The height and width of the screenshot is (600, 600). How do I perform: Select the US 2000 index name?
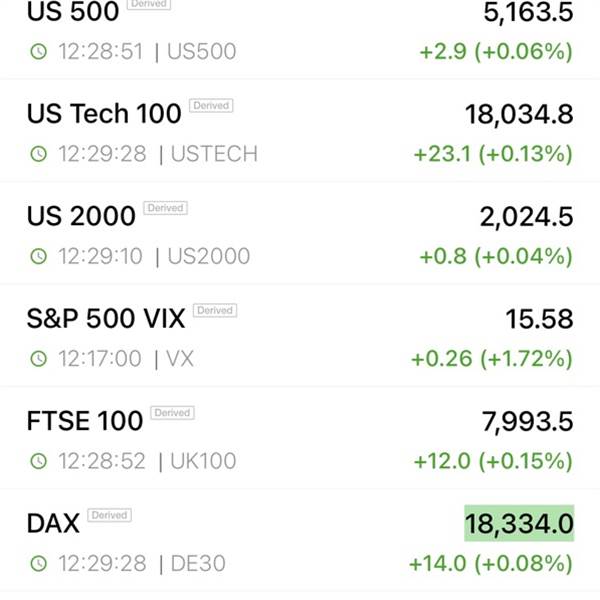point(81,216)
